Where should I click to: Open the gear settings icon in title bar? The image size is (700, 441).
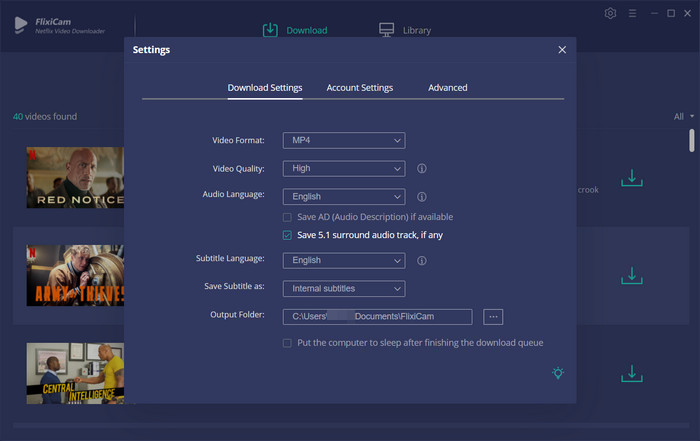pyautogui.click(x=611, y=13)
